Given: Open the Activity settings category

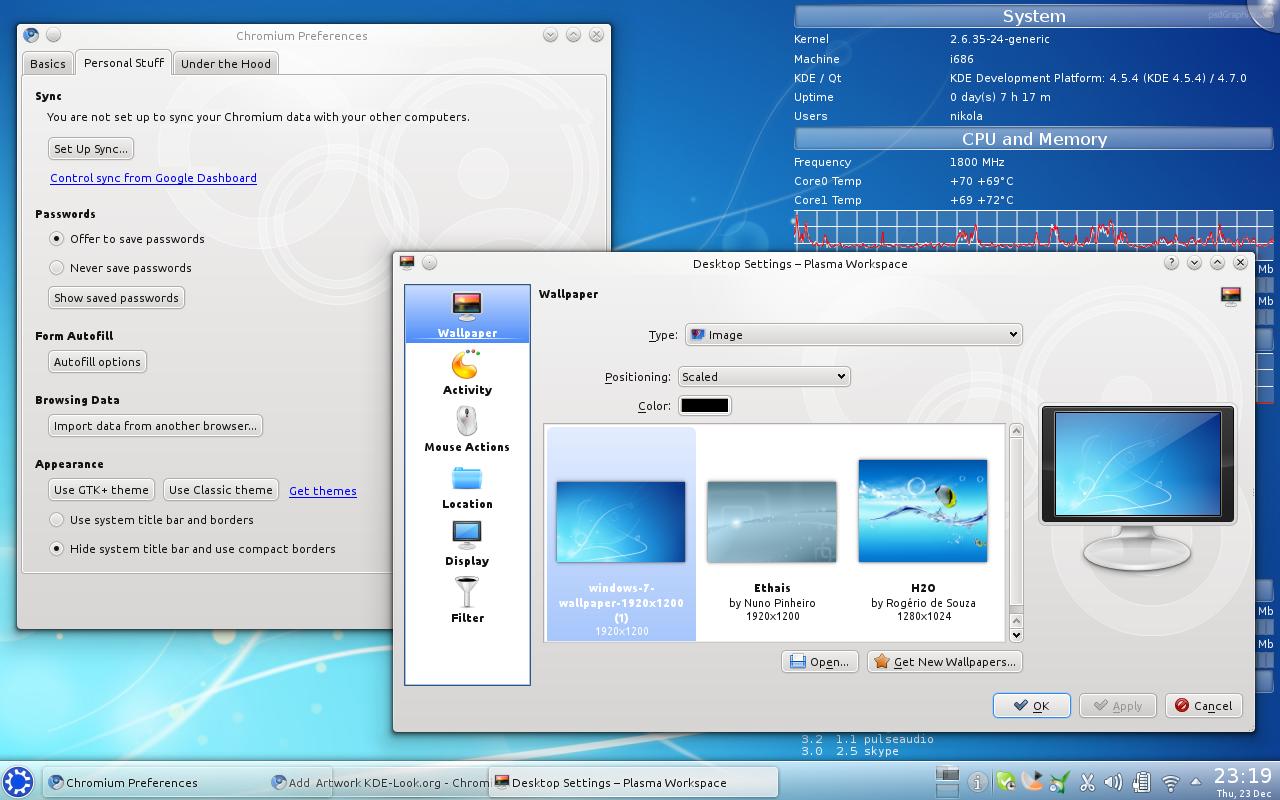Looking at the screenshot, I should pyautogui.click(x=467, y=372).
